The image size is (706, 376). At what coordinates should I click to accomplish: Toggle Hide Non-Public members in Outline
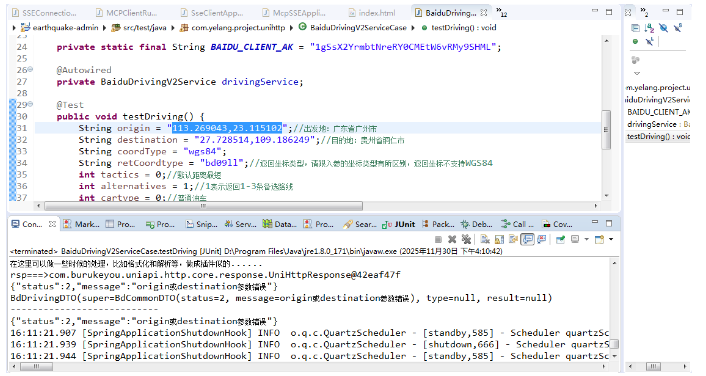point(635,41)
